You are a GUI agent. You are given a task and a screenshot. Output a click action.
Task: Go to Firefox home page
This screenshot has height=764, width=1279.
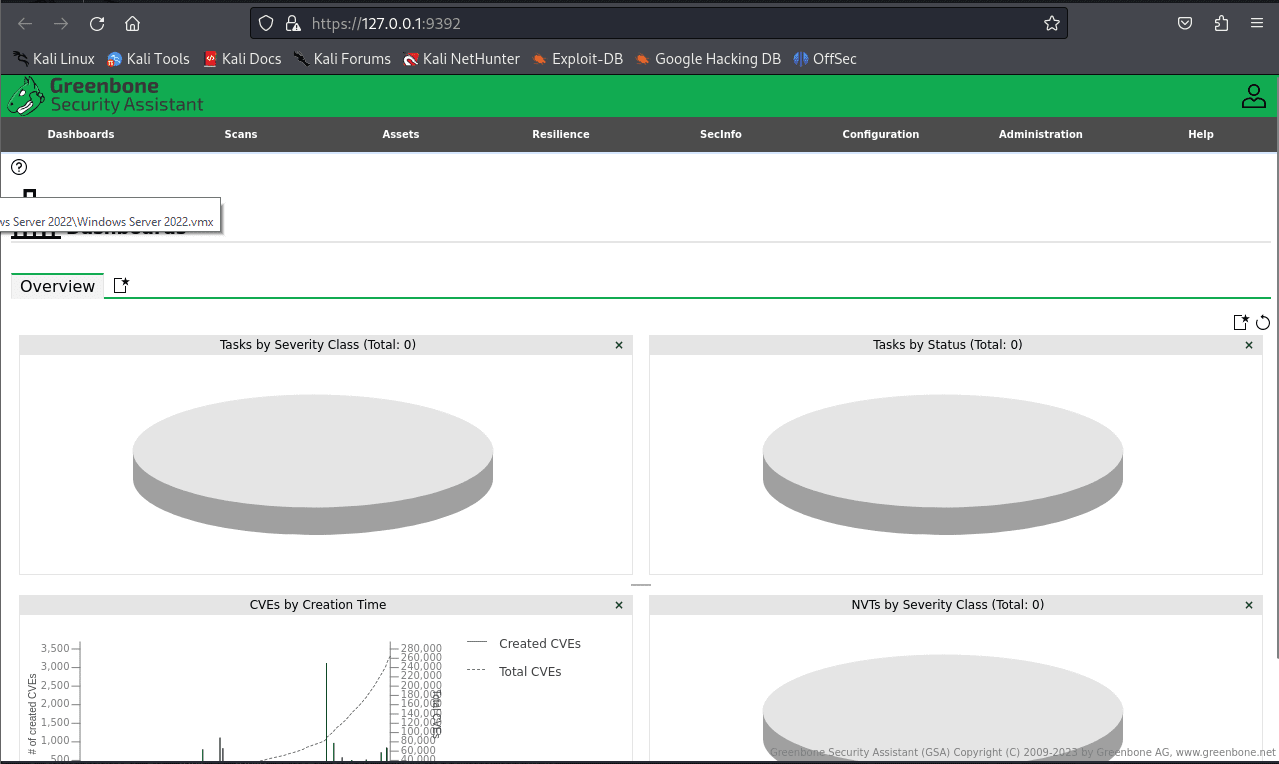coord(132,23)
